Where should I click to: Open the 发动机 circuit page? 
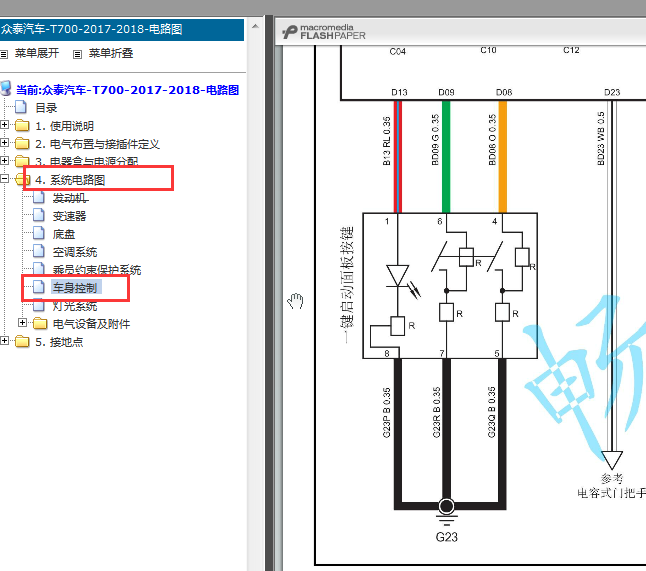click(x=70, y=198)
